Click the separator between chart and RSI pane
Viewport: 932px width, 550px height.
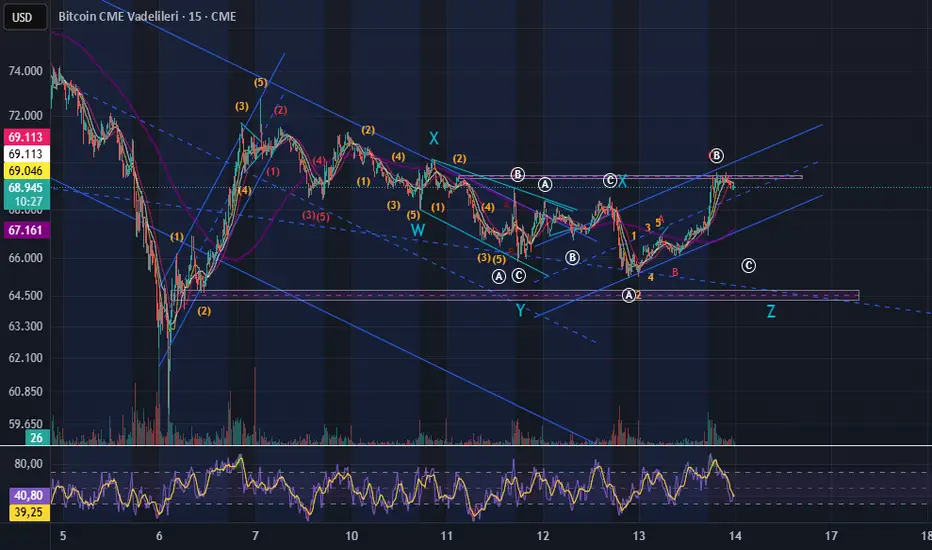(x=466, y=447)
